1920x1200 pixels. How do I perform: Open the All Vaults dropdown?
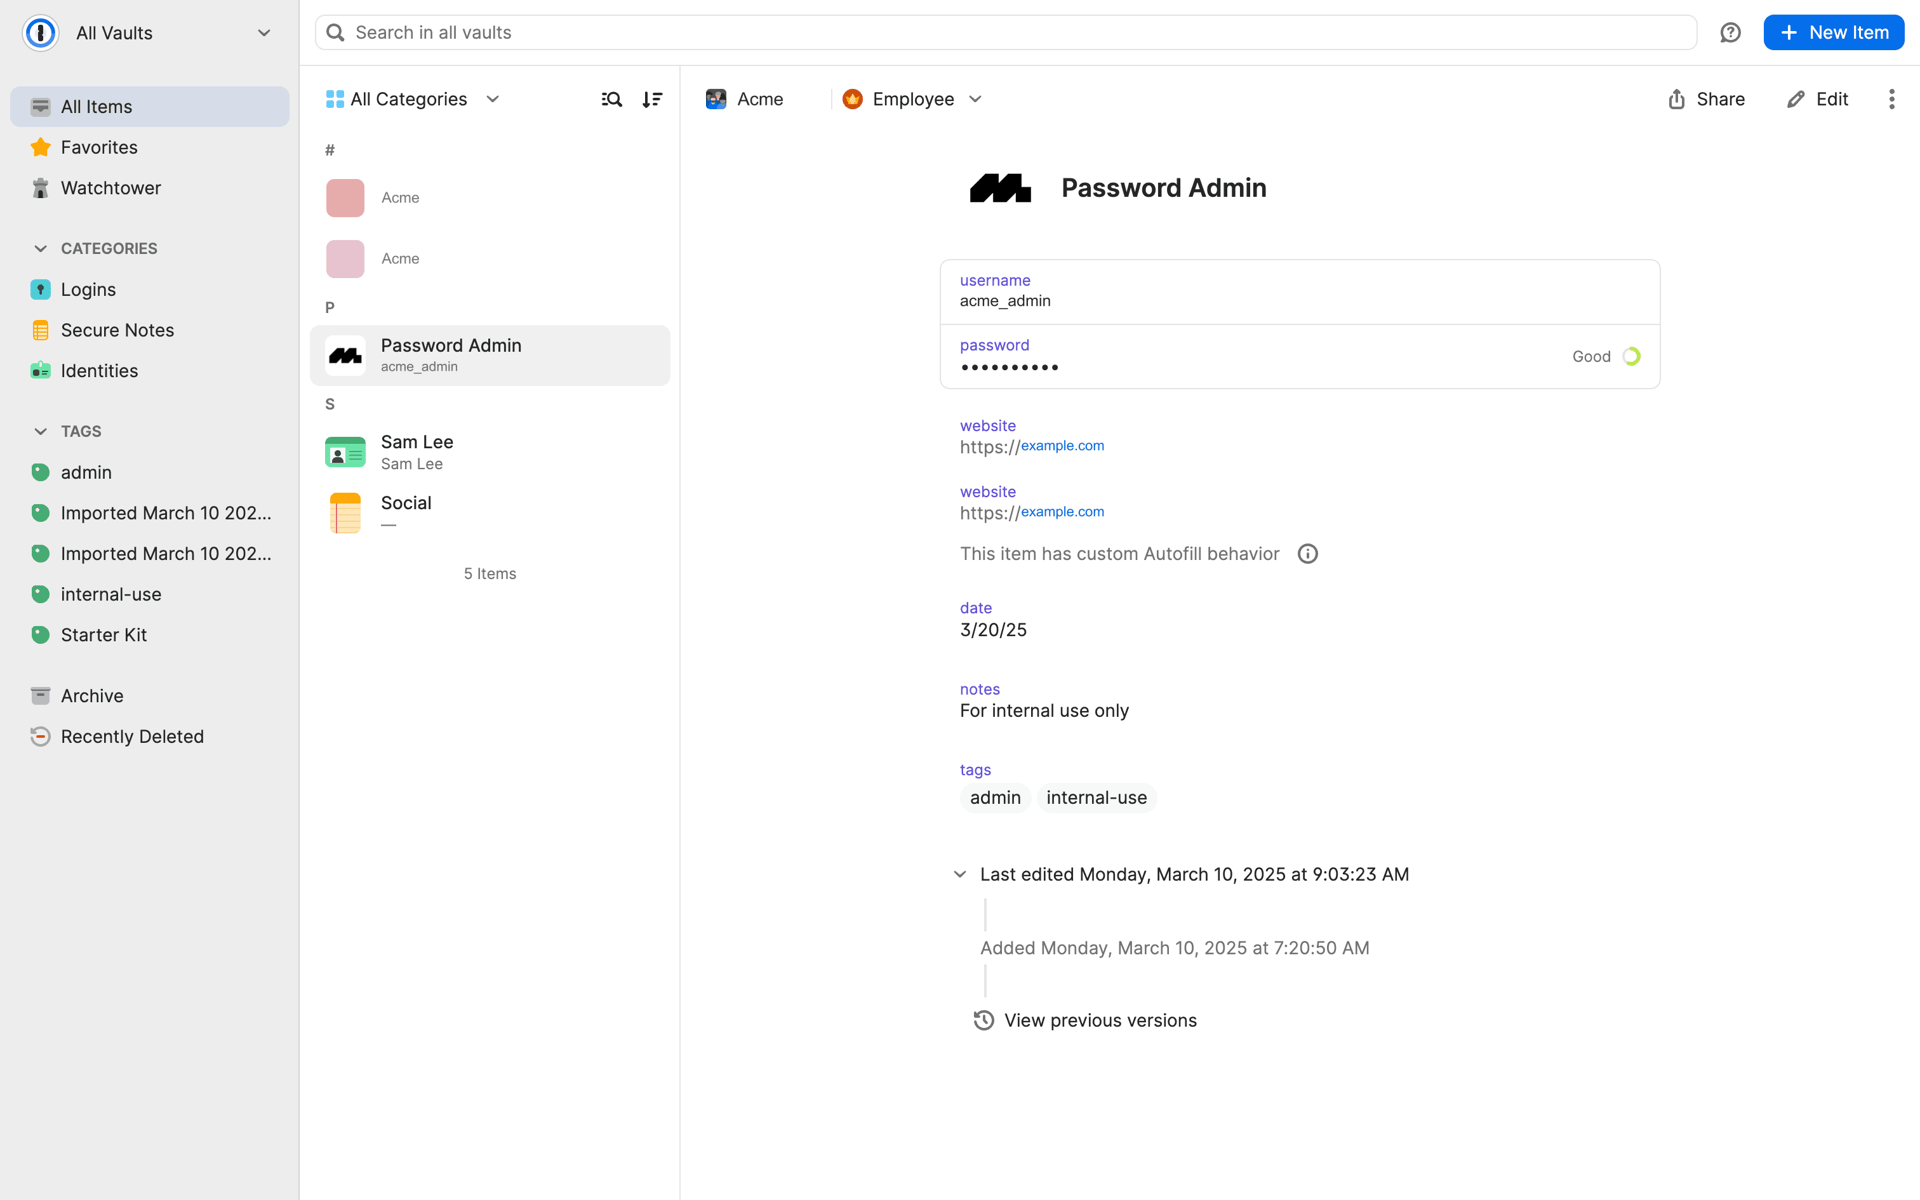[x=148, y=33]
